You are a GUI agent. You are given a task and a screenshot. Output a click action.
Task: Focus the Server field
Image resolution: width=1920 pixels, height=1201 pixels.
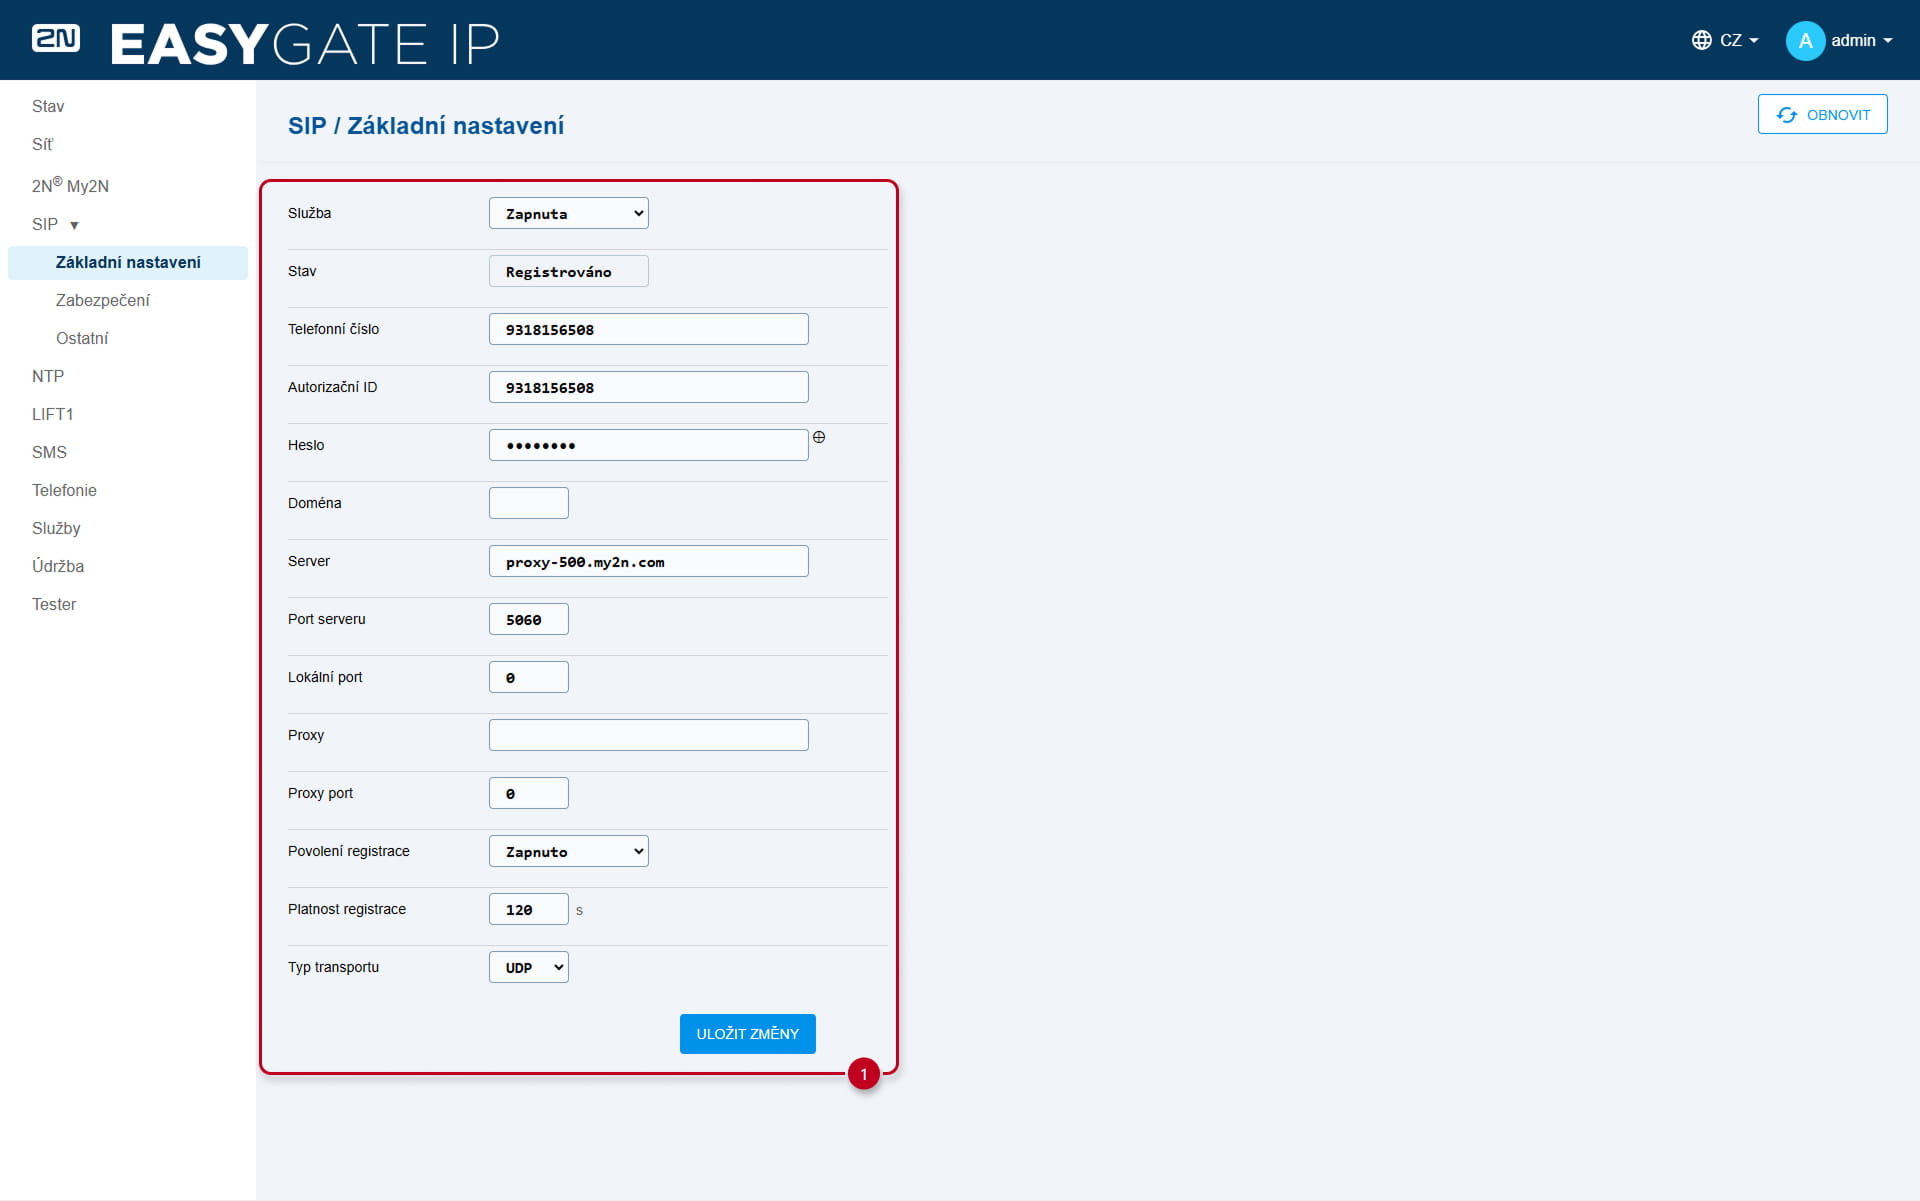click(x=648, y=561)
